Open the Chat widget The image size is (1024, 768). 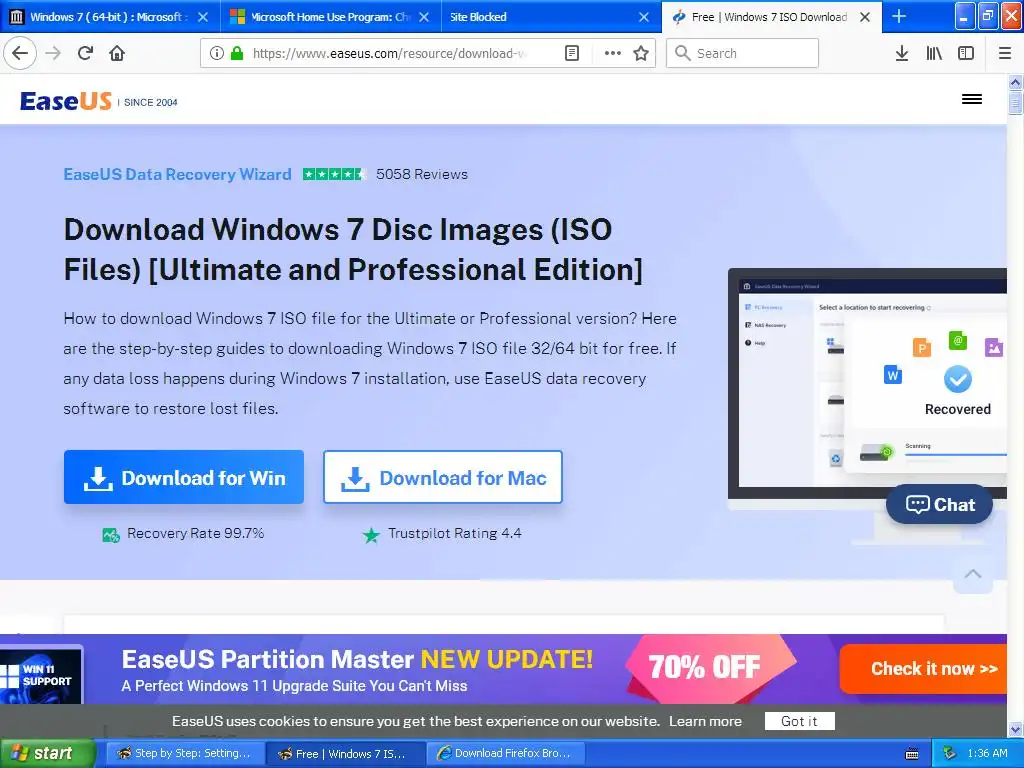[x=940, y=504]
